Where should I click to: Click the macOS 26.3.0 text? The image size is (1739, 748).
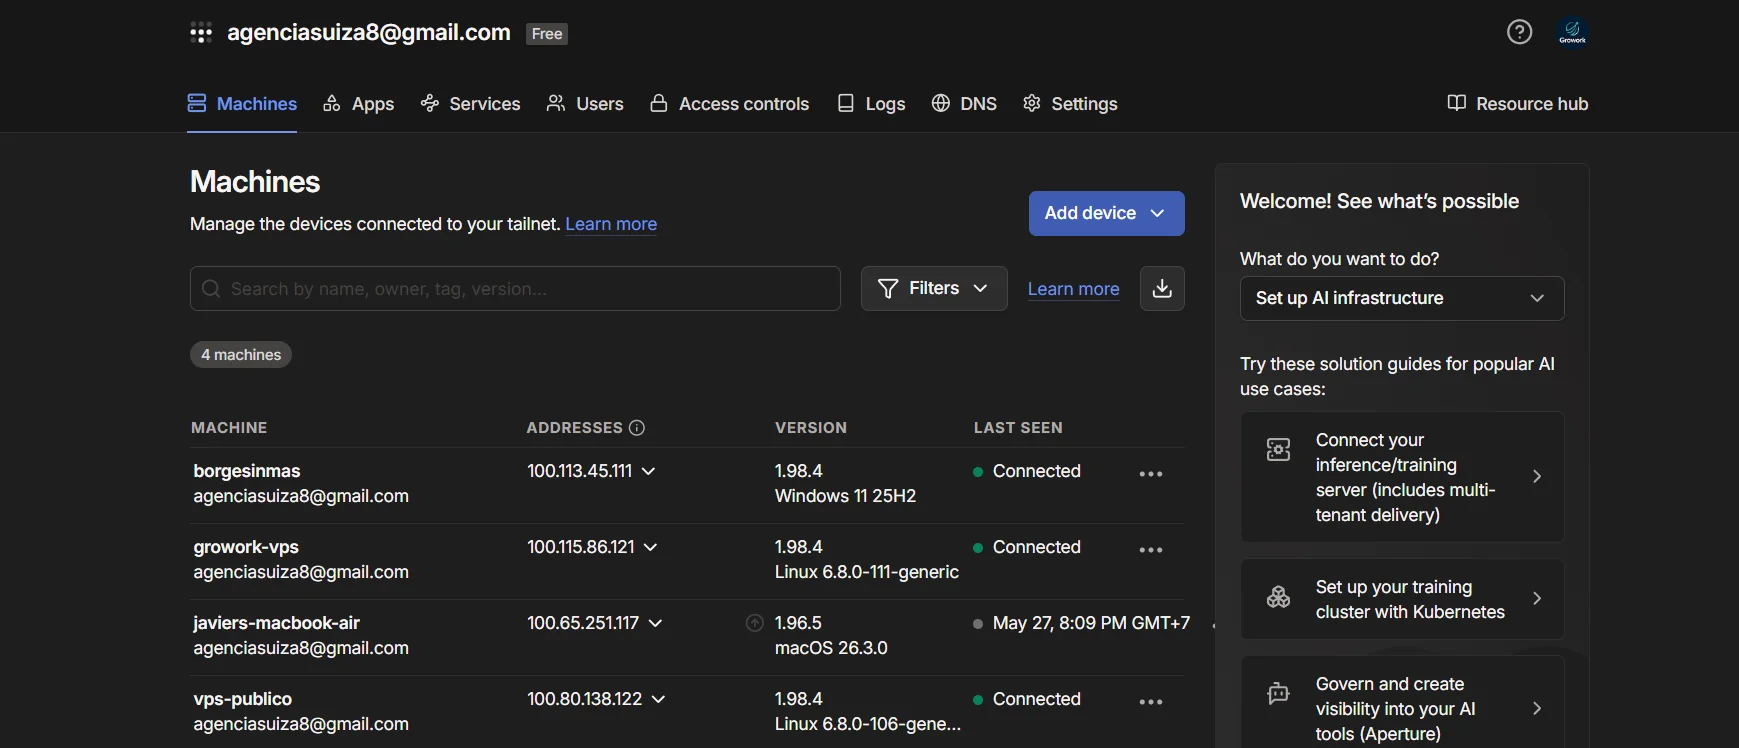831,648
